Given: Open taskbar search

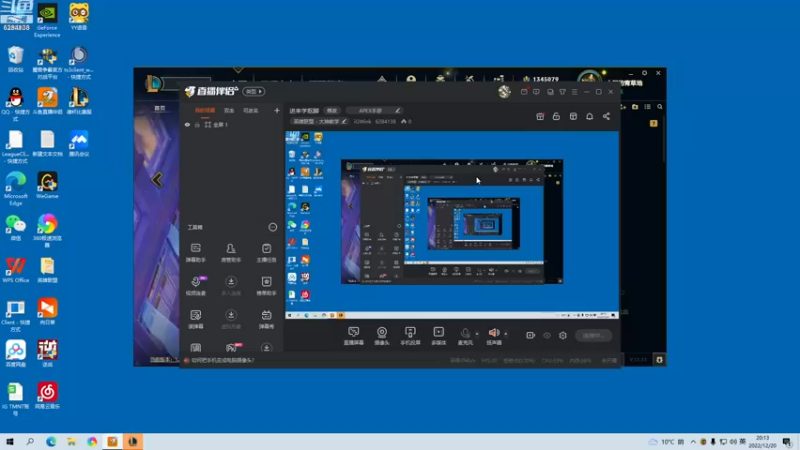Looking at the screenshot, I should (x=30, y=441).
